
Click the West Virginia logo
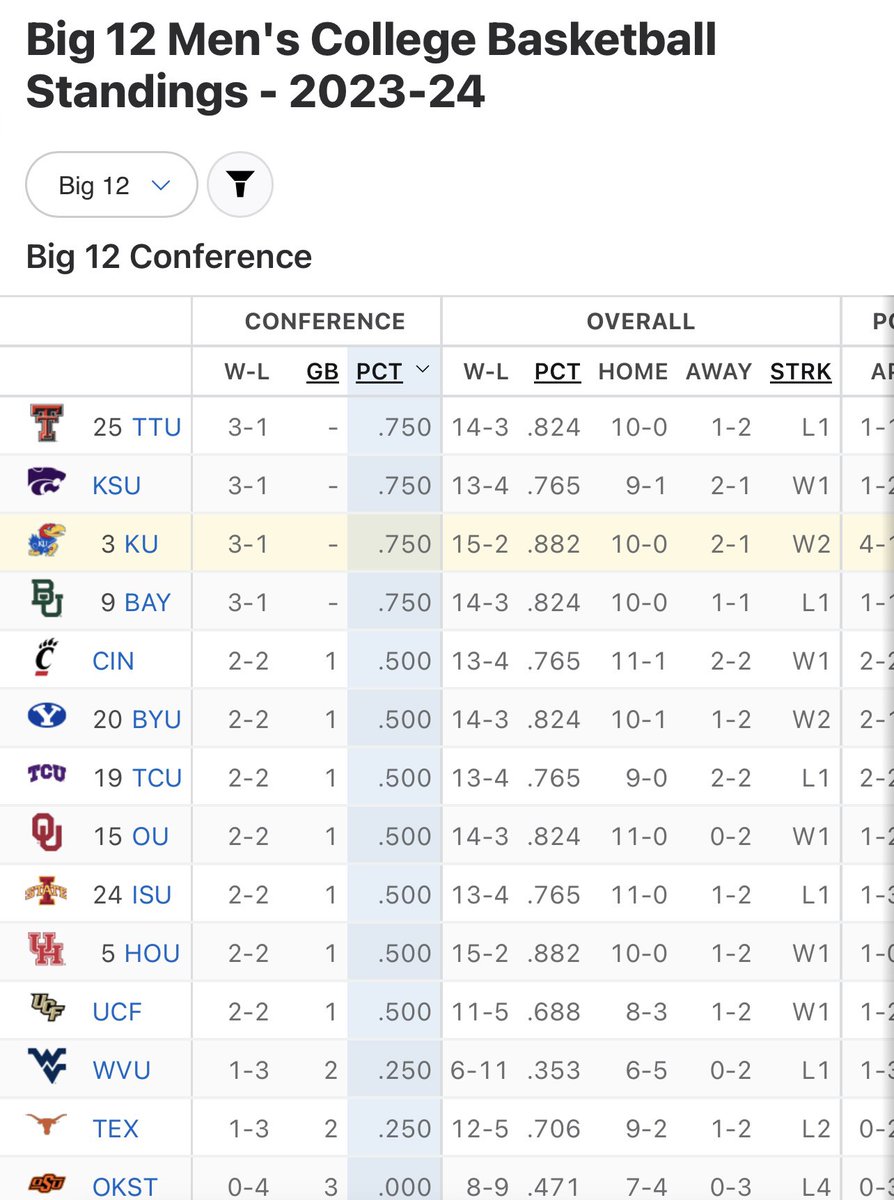point(46,1067)
